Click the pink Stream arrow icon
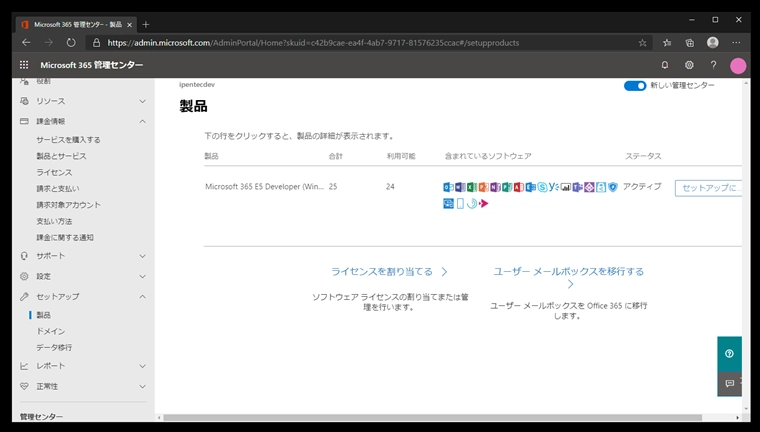 (x=483, y=203)
